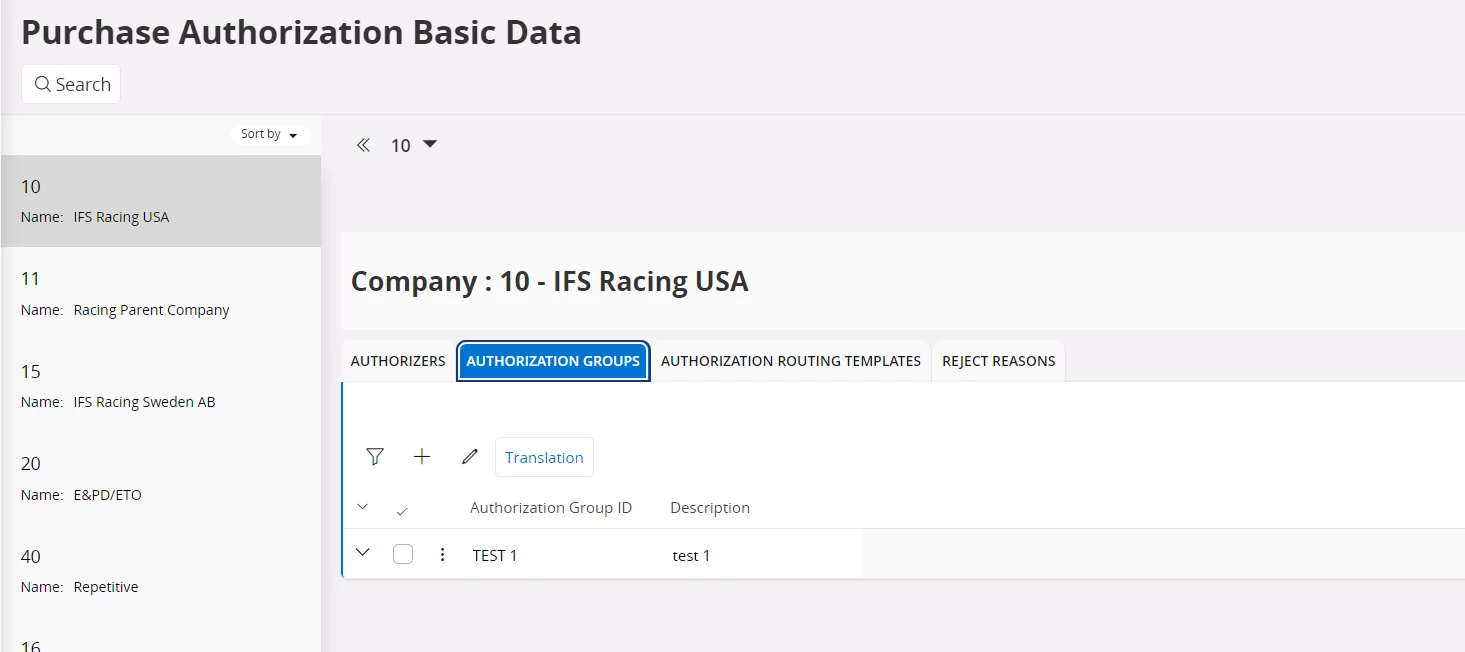
Task: Open the Sort by dropdown
Action: point(270,134)
